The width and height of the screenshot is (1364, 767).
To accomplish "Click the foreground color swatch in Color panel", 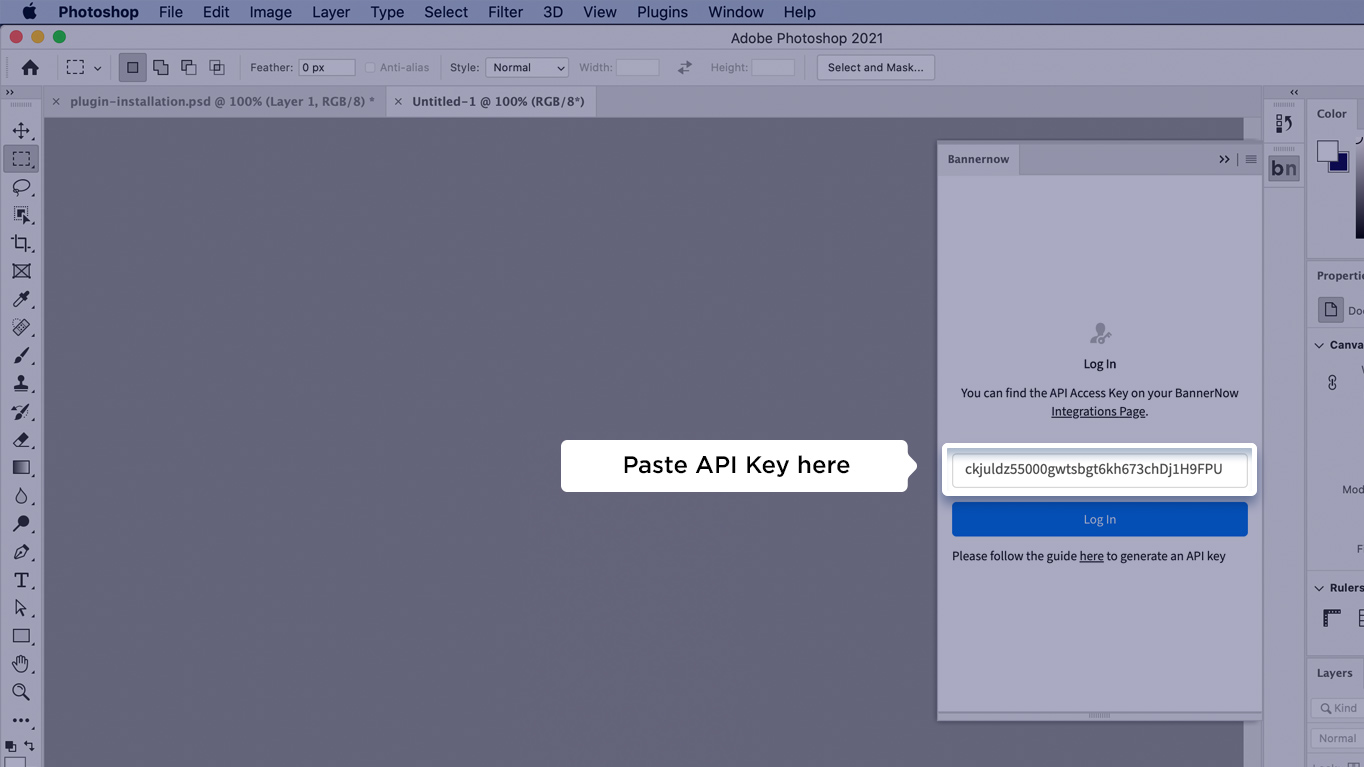I will pos(1328,151).
